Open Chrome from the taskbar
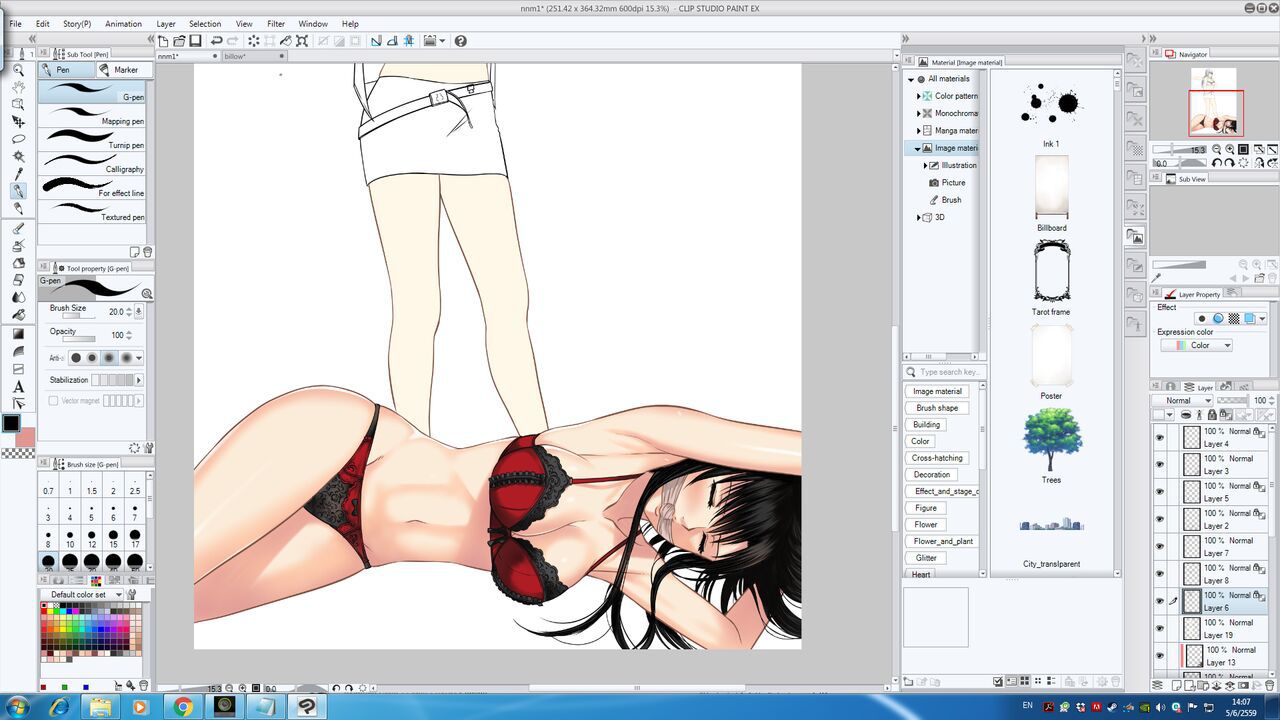The width and height of the screenshot is (1280, 720). 183,707
